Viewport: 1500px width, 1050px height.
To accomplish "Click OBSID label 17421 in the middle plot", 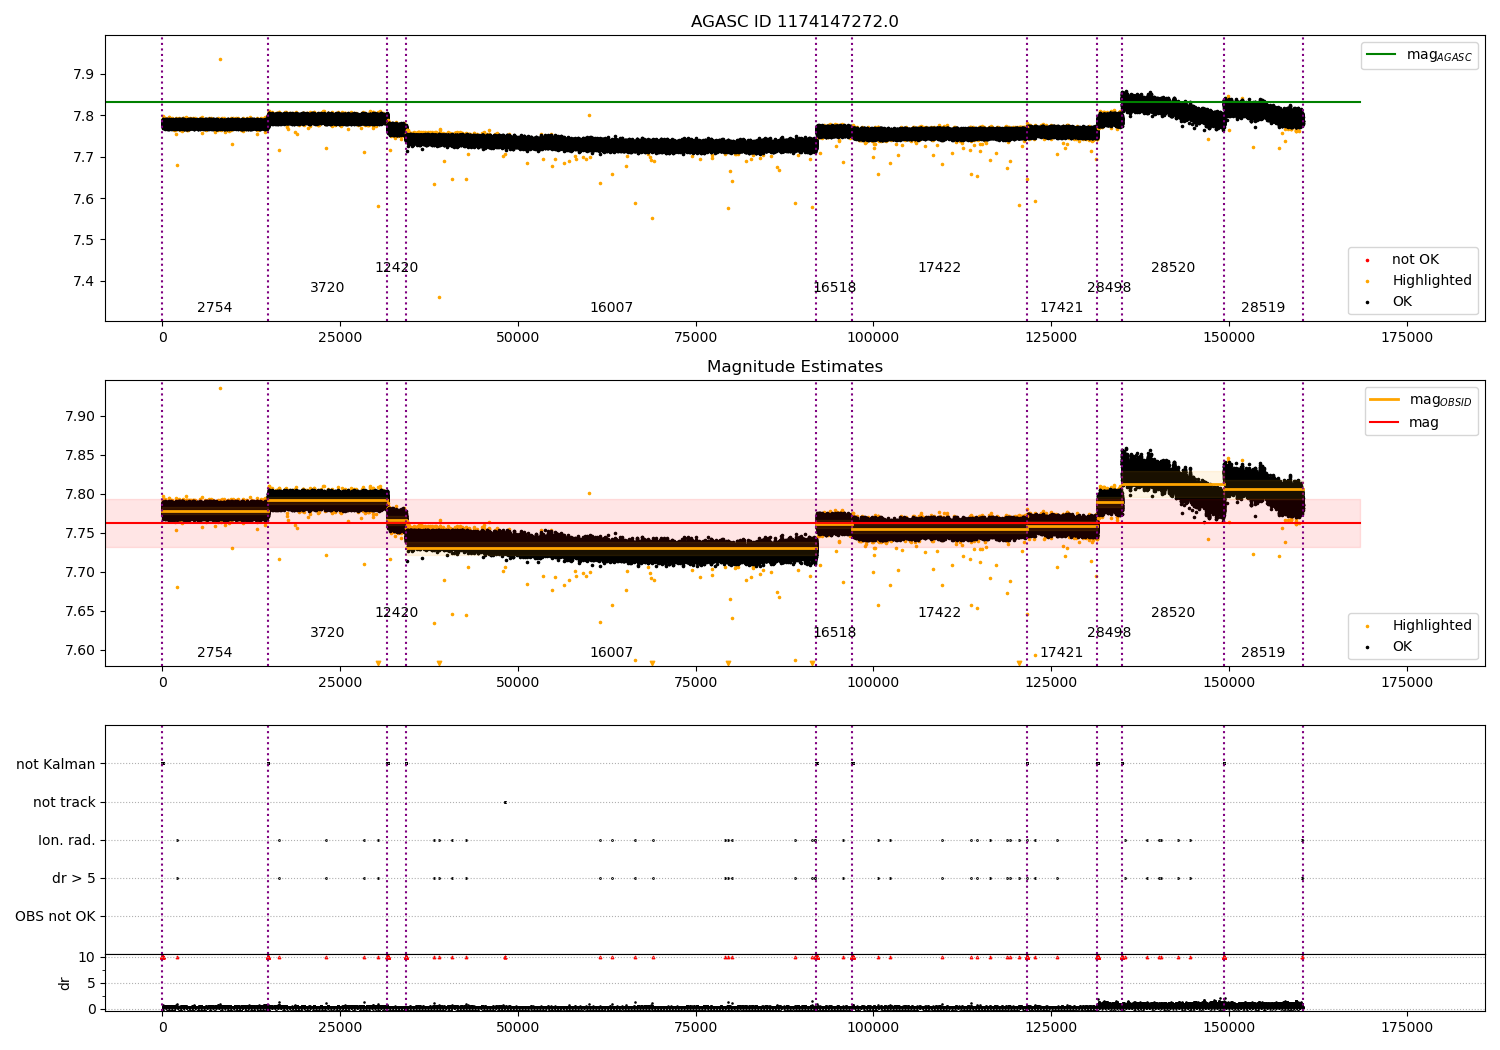I will pos(1061,653).
